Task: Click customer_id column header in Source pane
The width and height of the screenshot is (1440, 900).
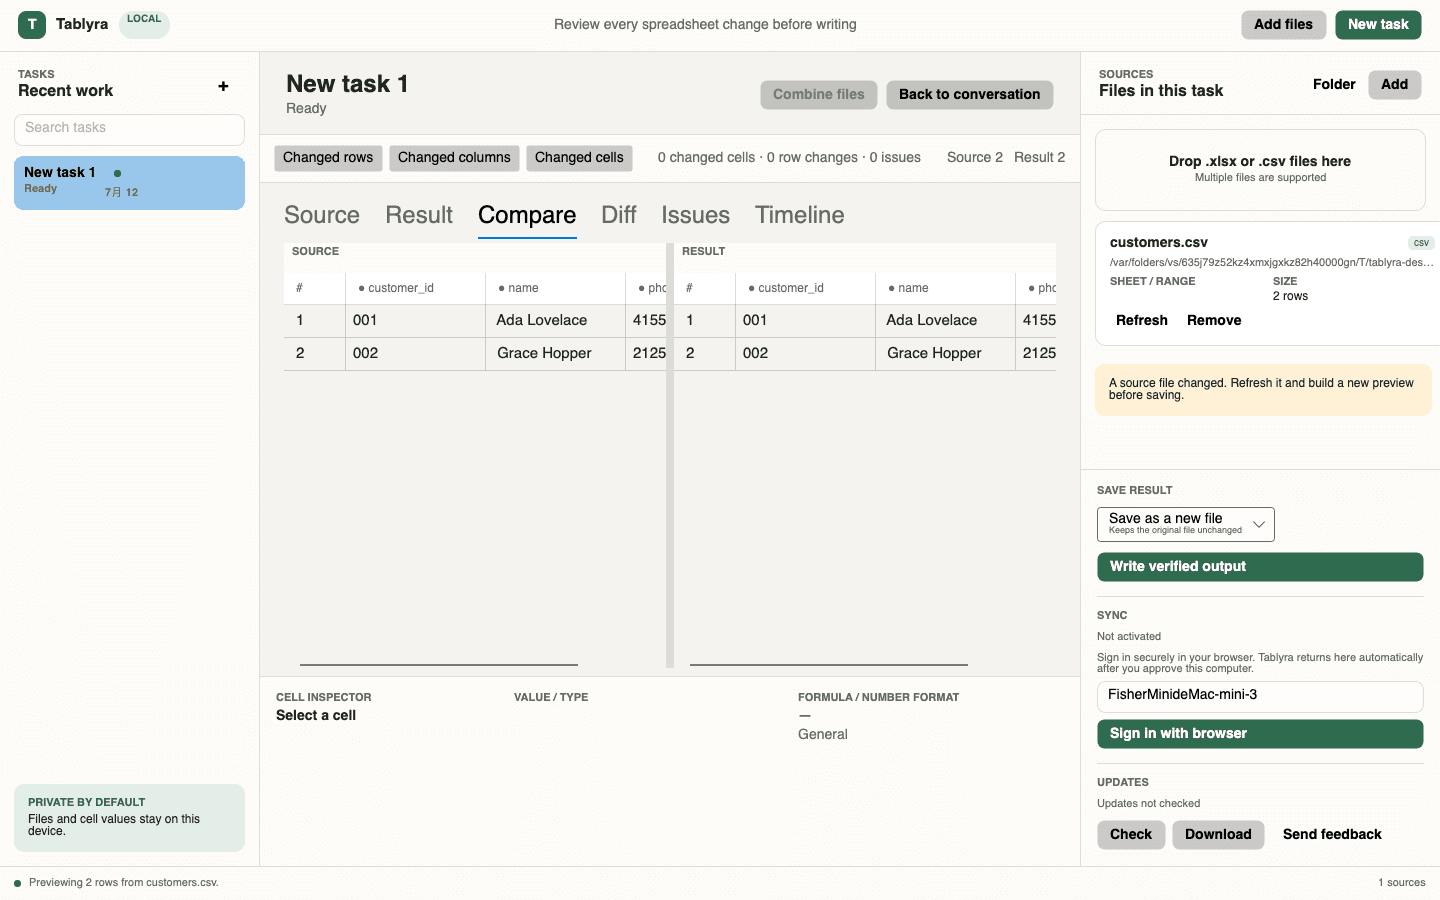Action: 415,288
